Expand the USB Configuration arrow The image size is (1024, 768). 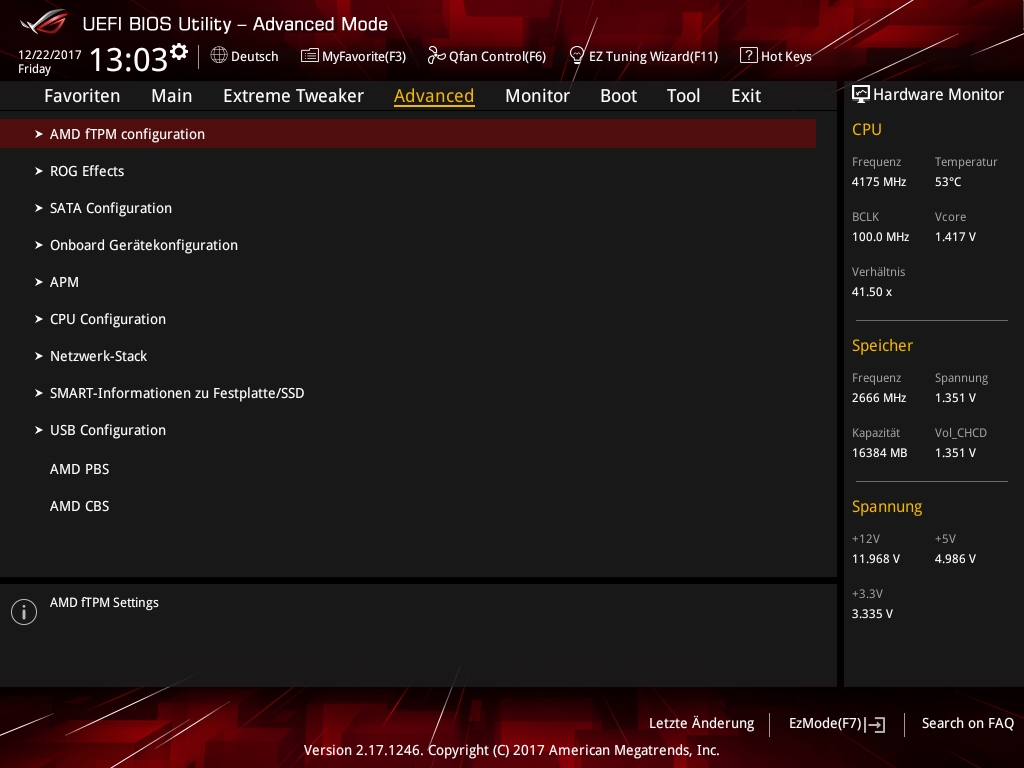click(39, 430)
